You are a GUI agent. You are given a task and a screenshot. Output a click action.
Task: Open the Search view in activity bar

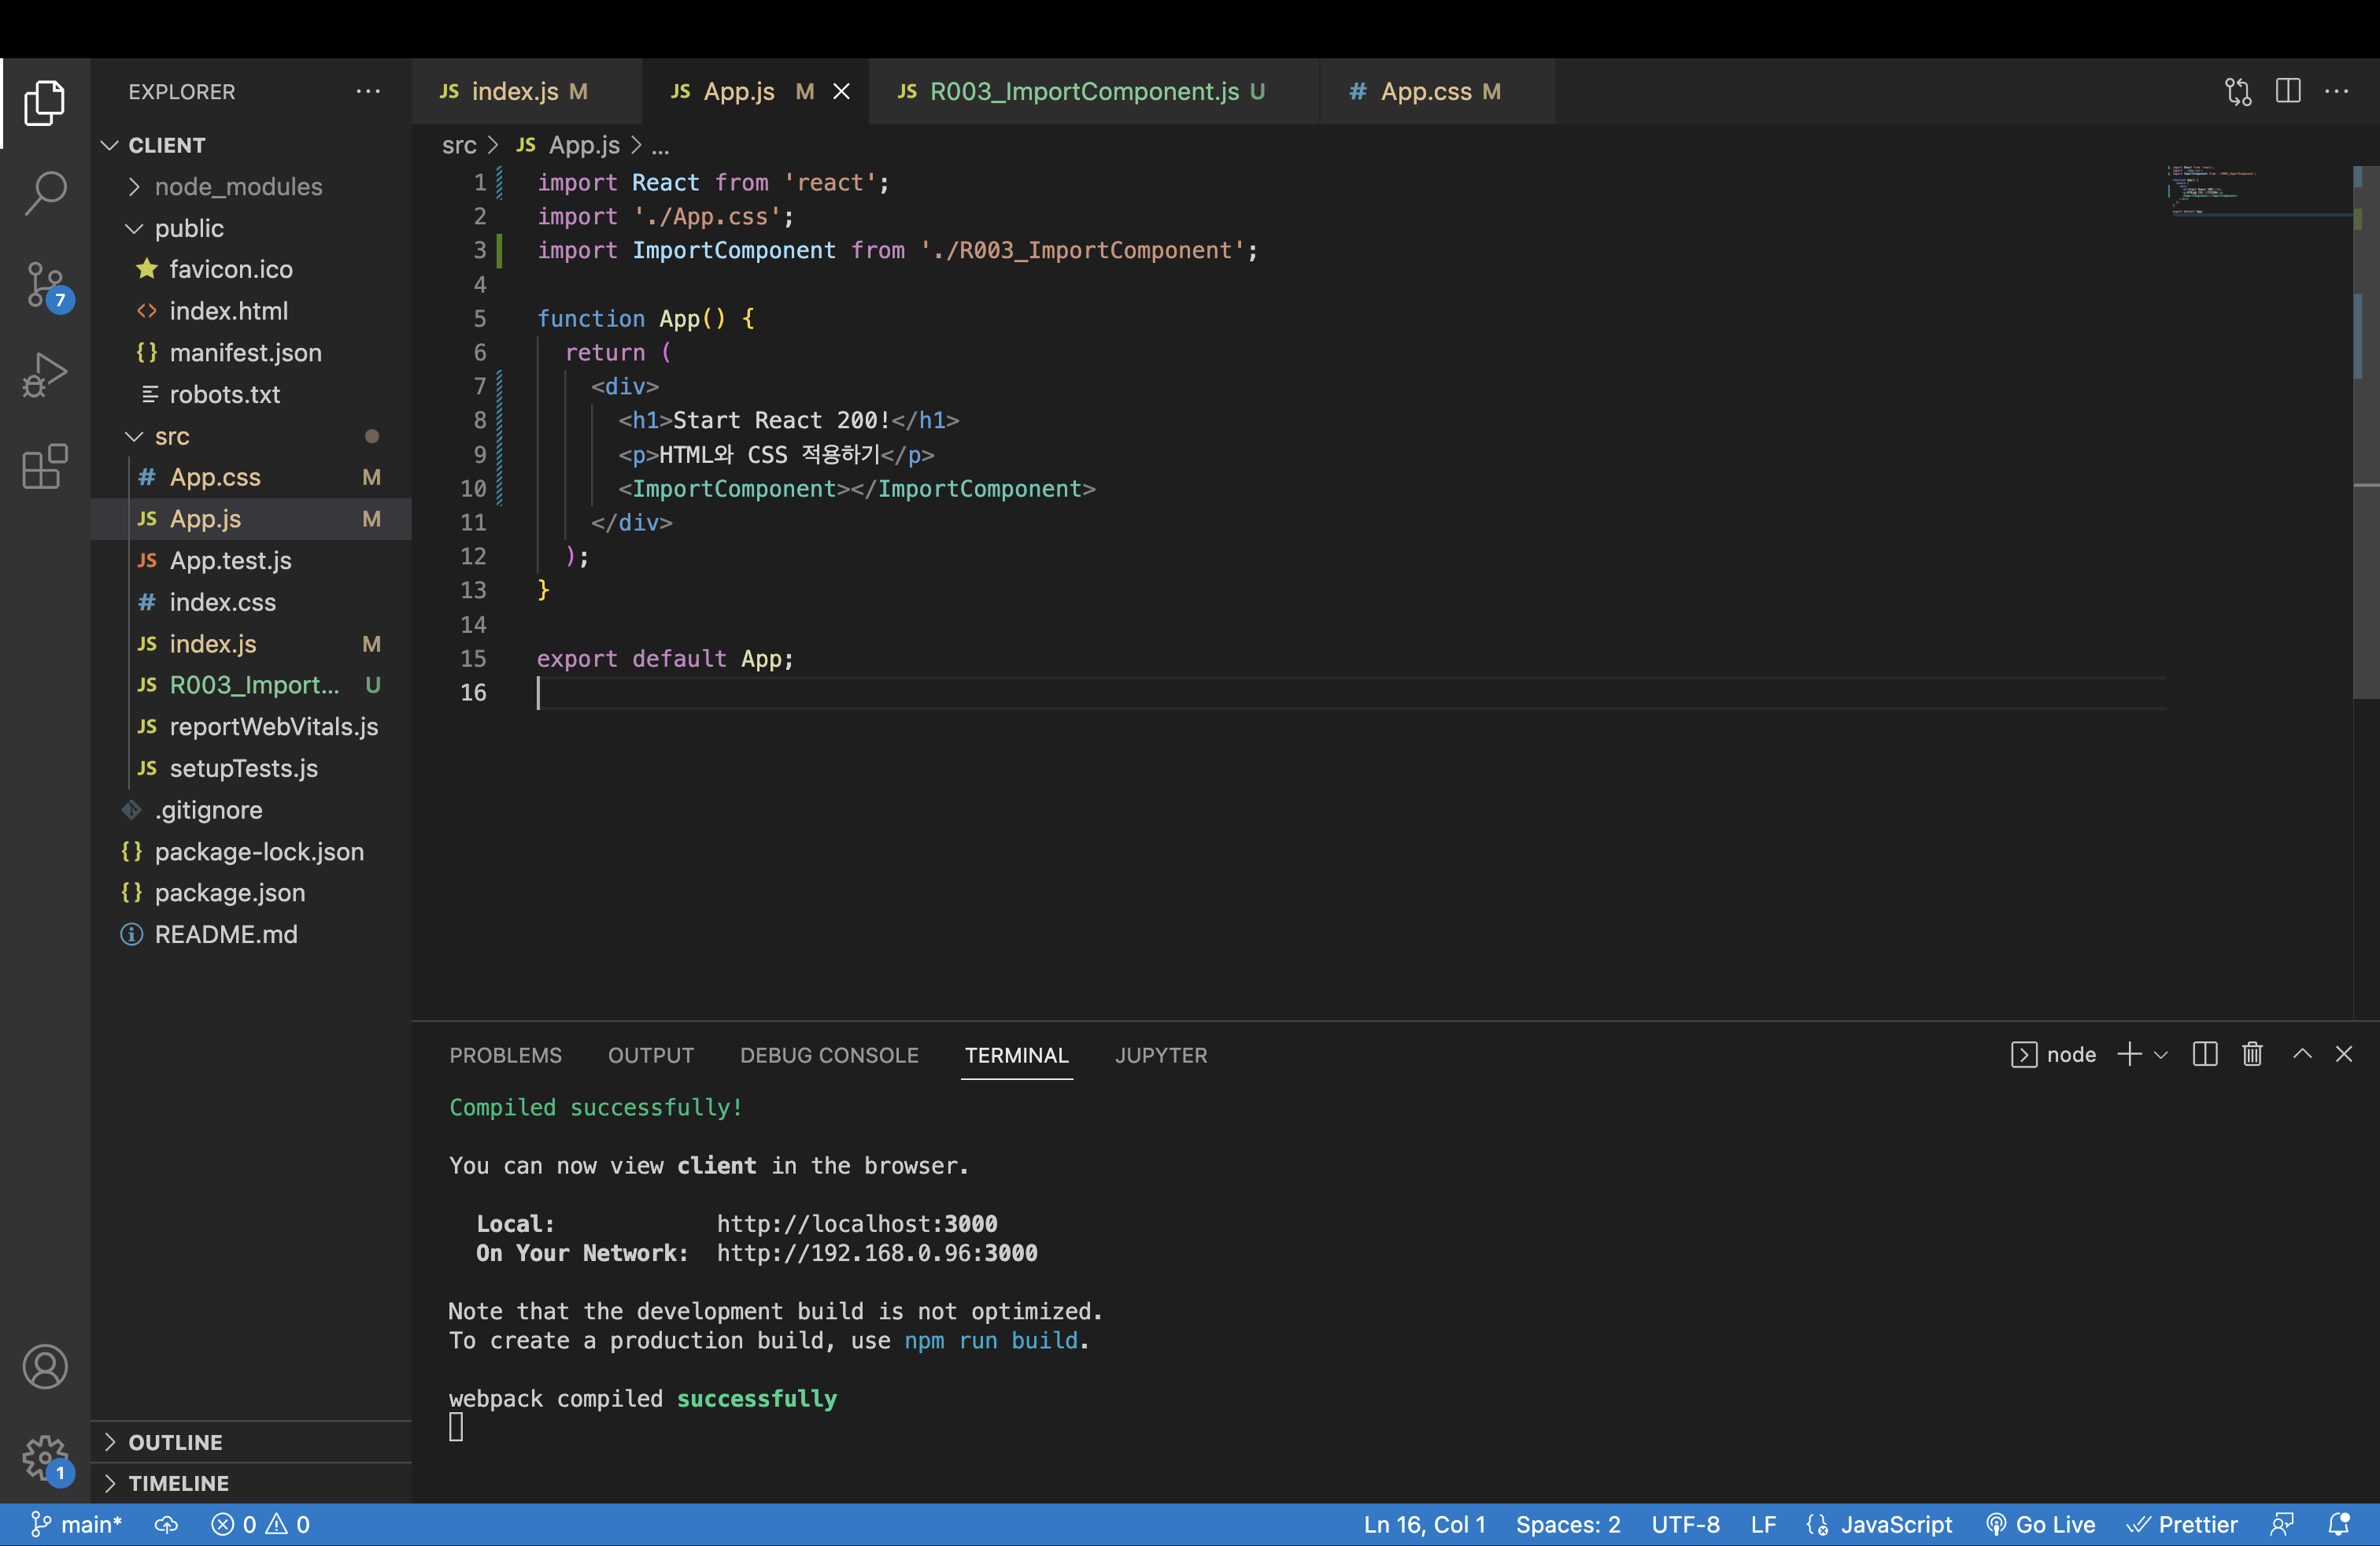[45, 192]
